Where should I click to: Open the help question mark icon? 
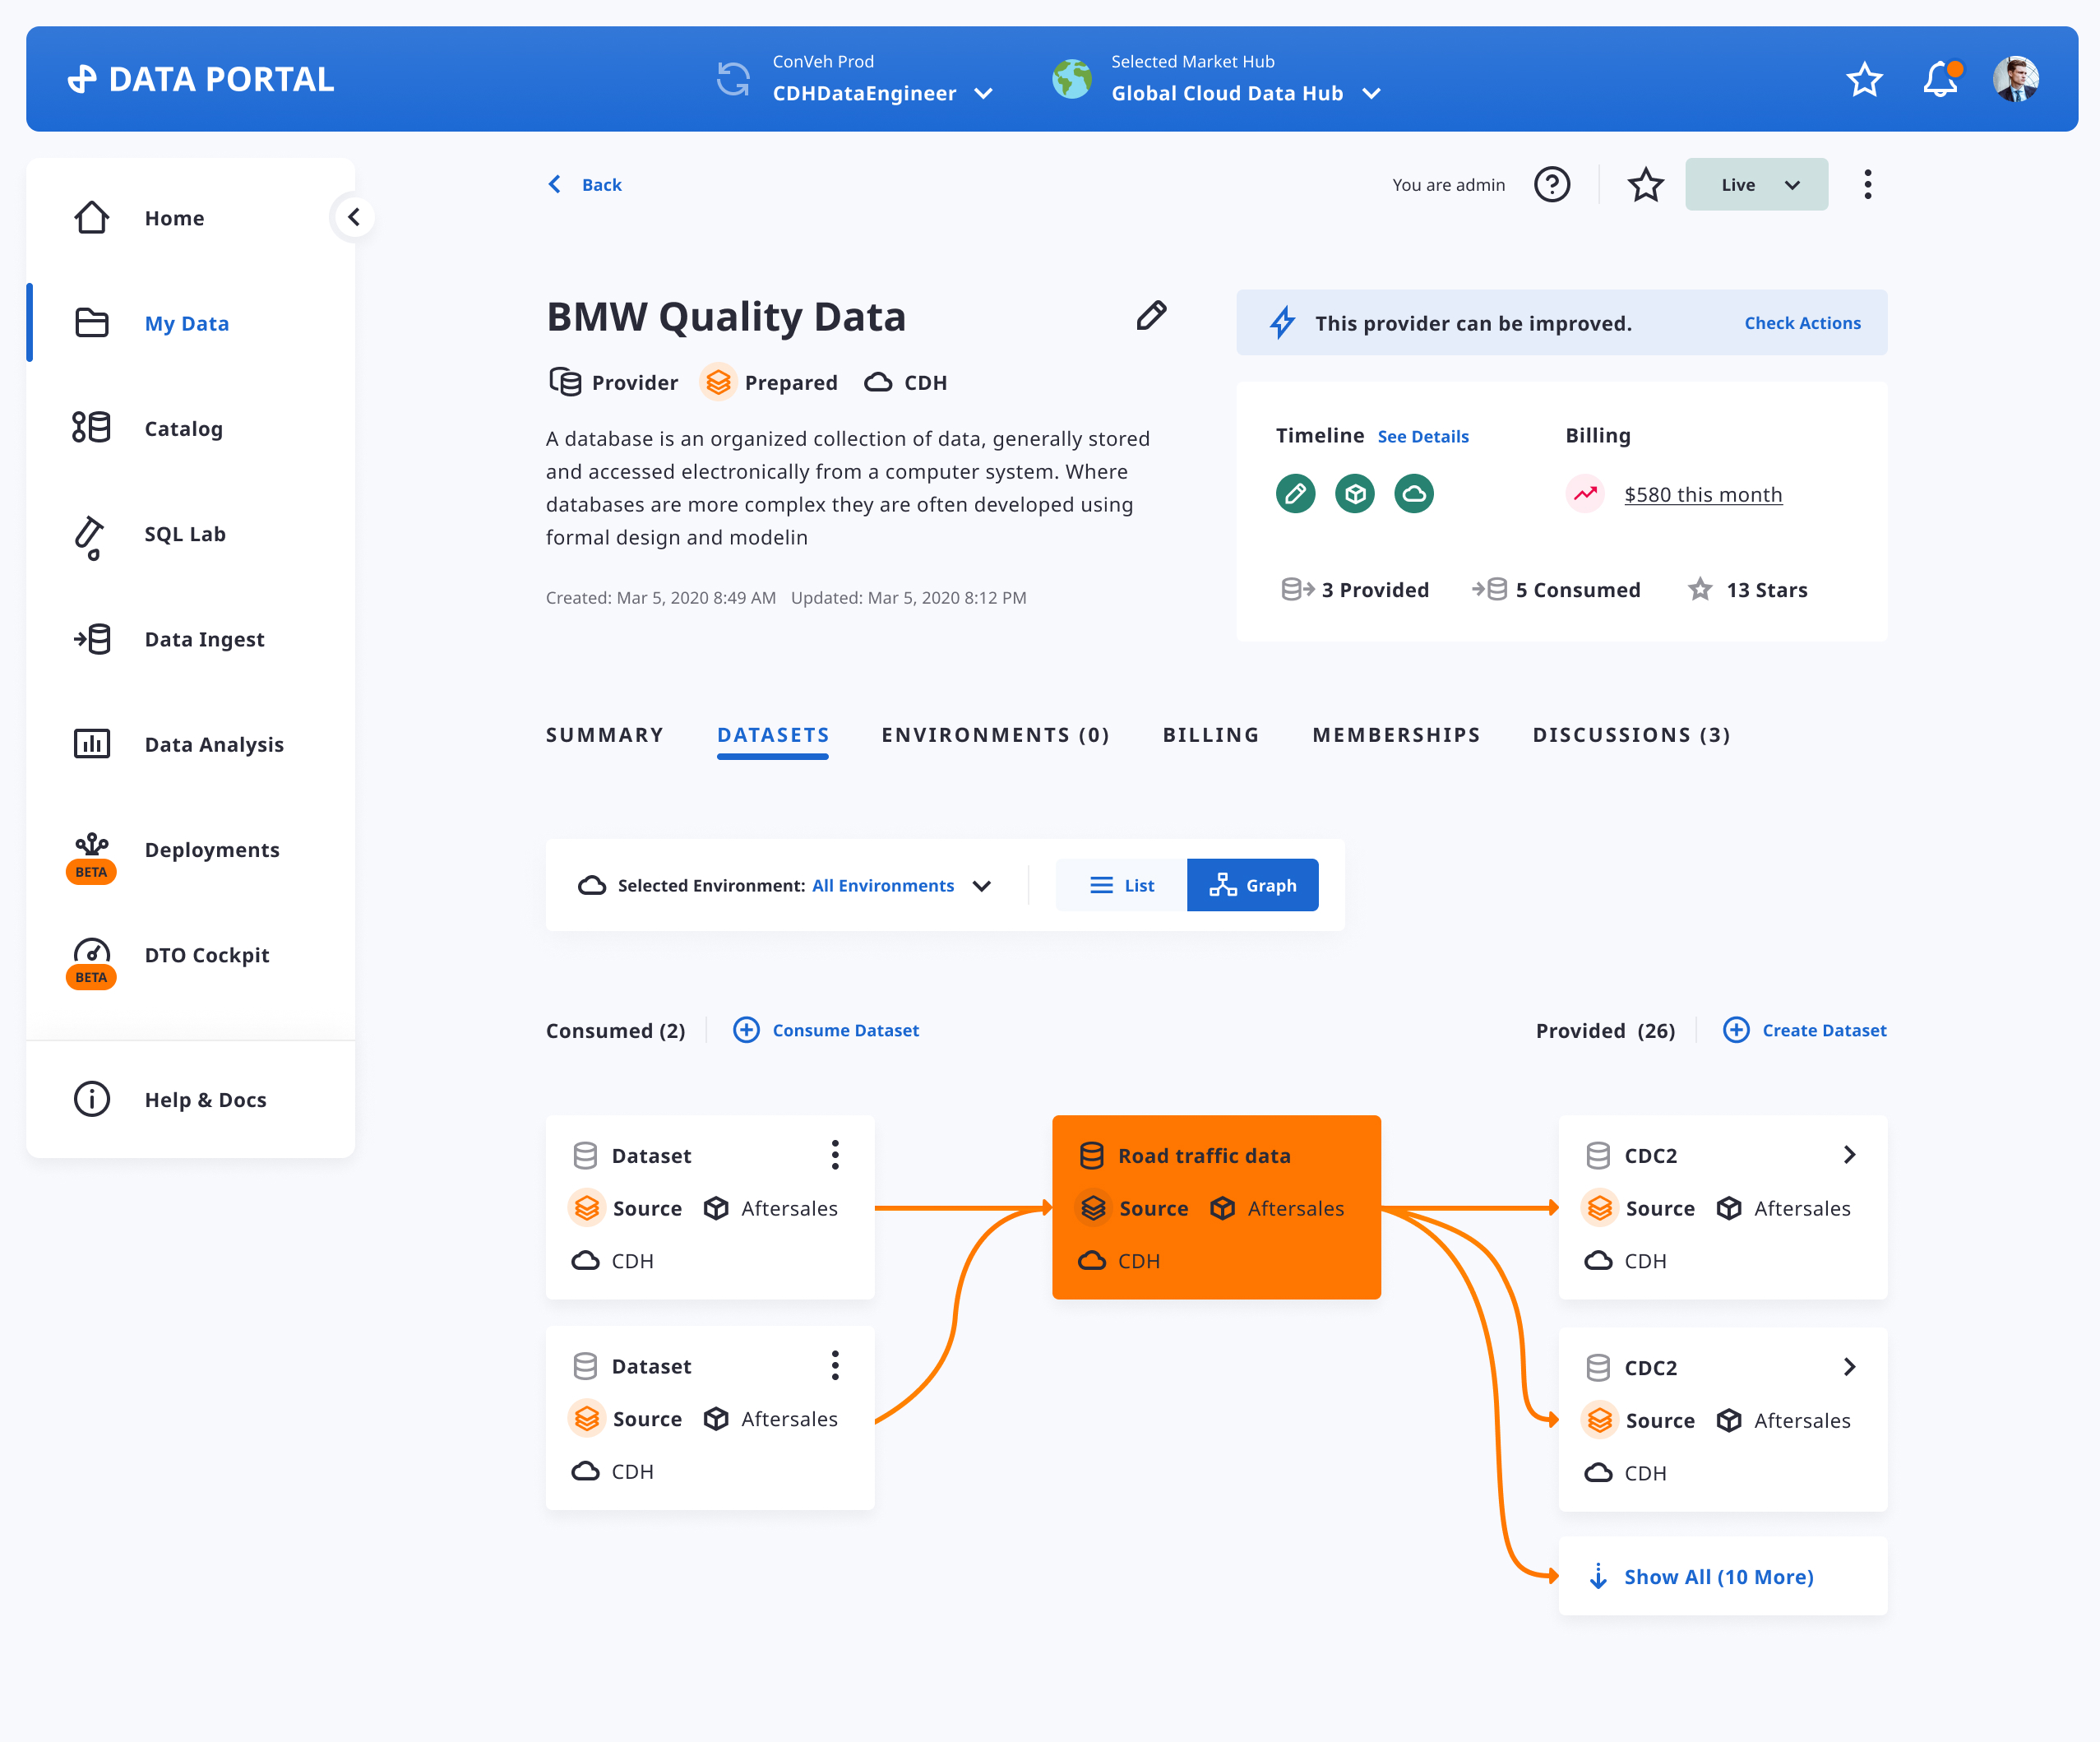(x=1552, y=185)
